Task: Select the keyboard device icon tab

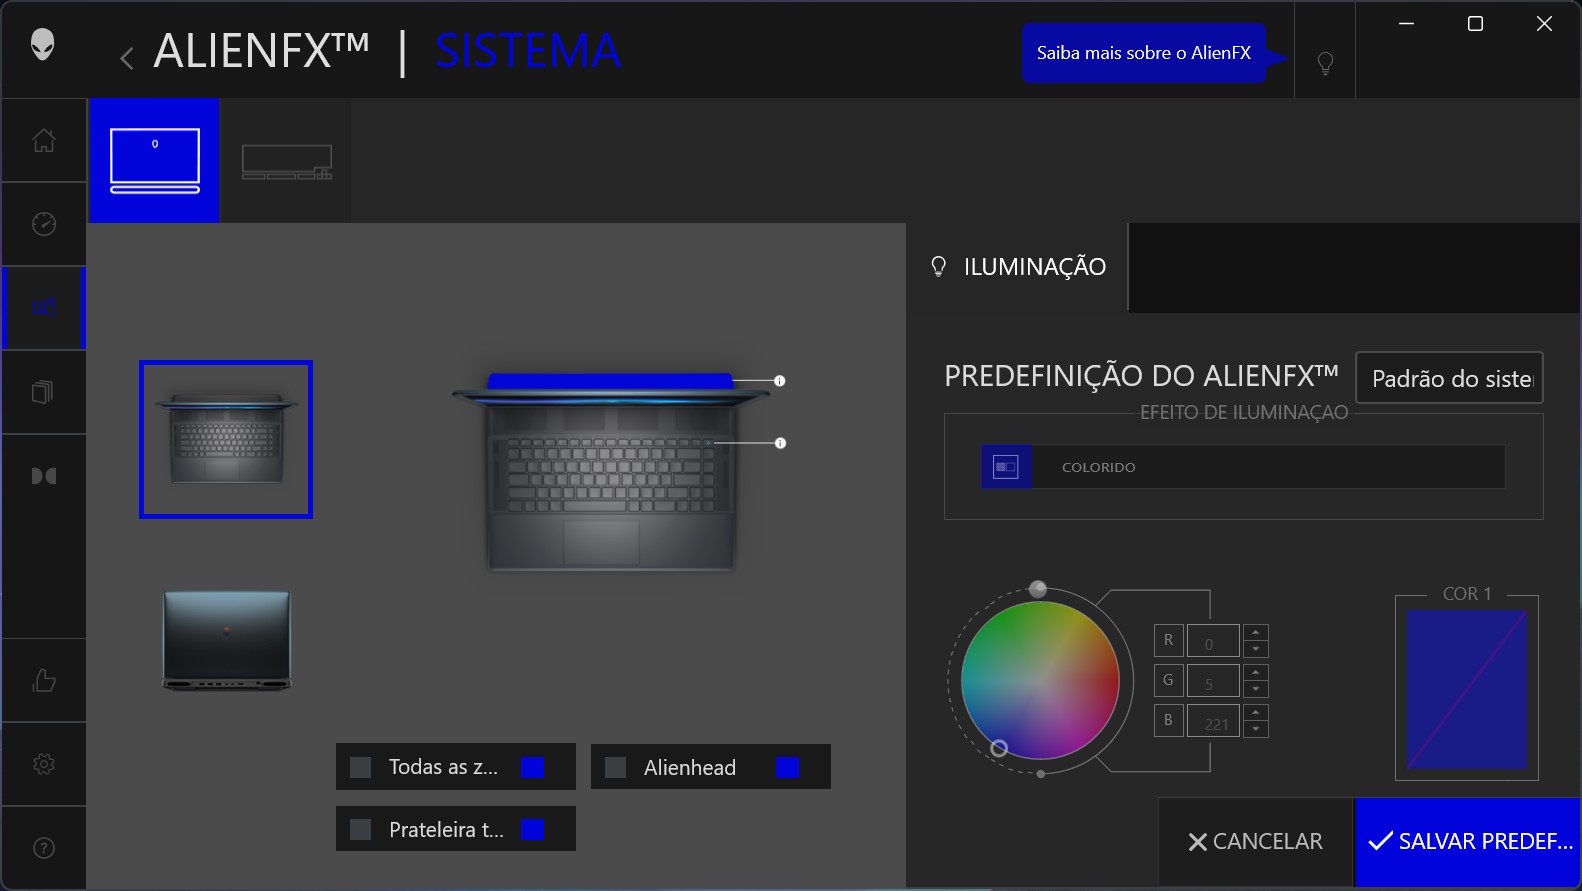Action: click(x=287, y=161)
